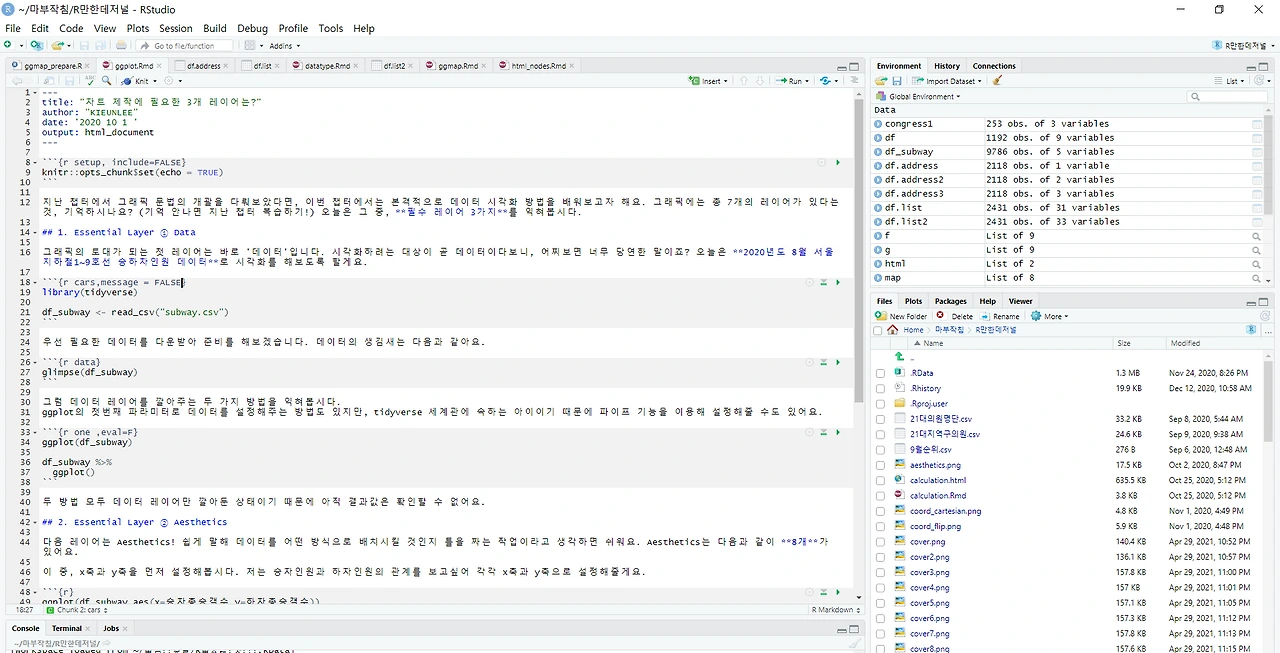
Task: Check the aesthetics.png checkbox
Action: [880, 465]
